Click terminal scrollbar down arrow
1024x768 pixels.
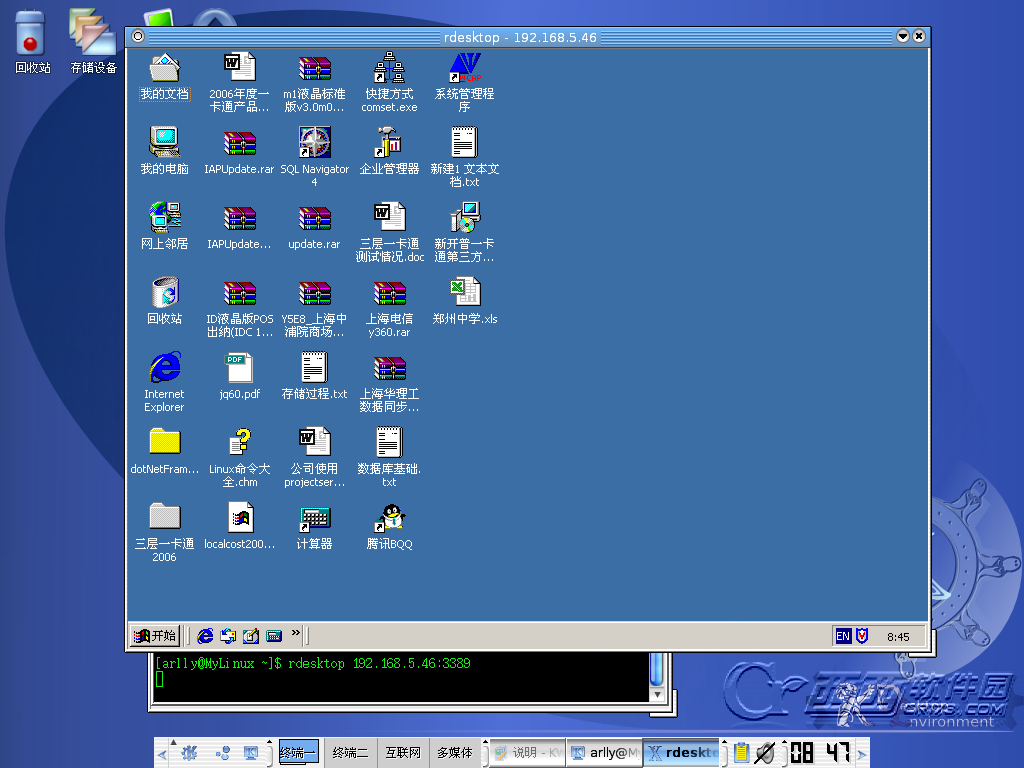(x=657, y=693)
